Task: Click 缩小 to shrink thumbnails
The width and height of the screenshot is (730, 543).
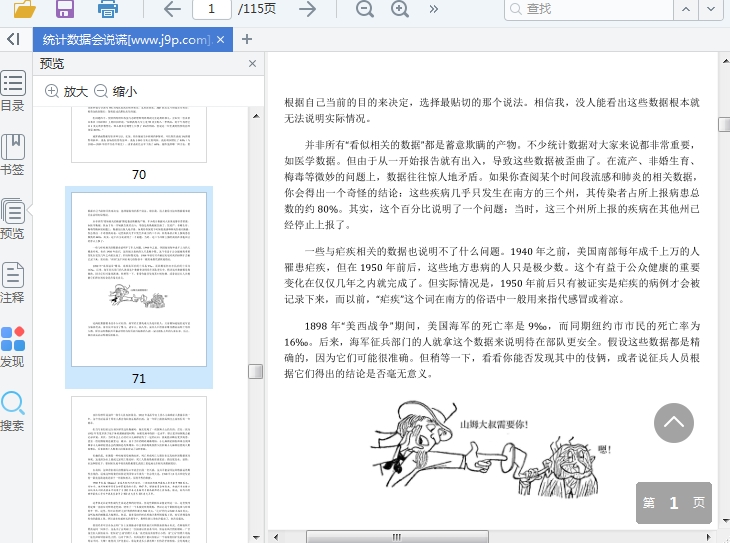Action: 116,91
